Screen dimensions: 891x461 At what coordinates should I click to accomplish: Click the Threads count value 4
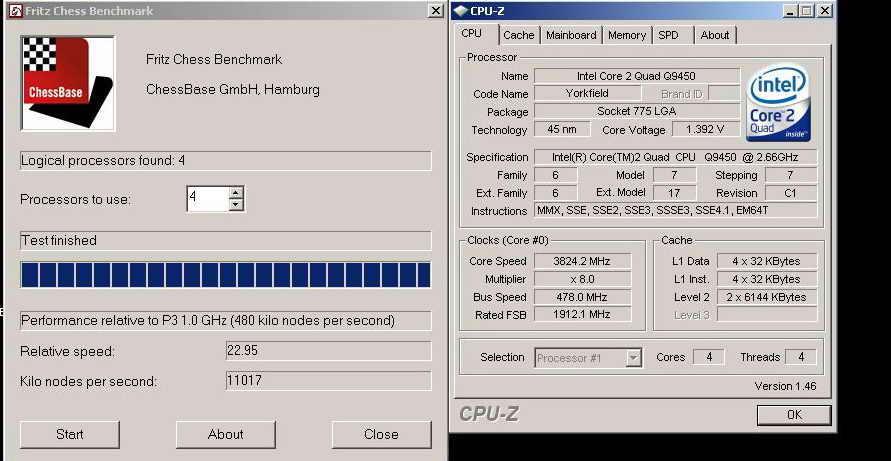click(801, 358)
